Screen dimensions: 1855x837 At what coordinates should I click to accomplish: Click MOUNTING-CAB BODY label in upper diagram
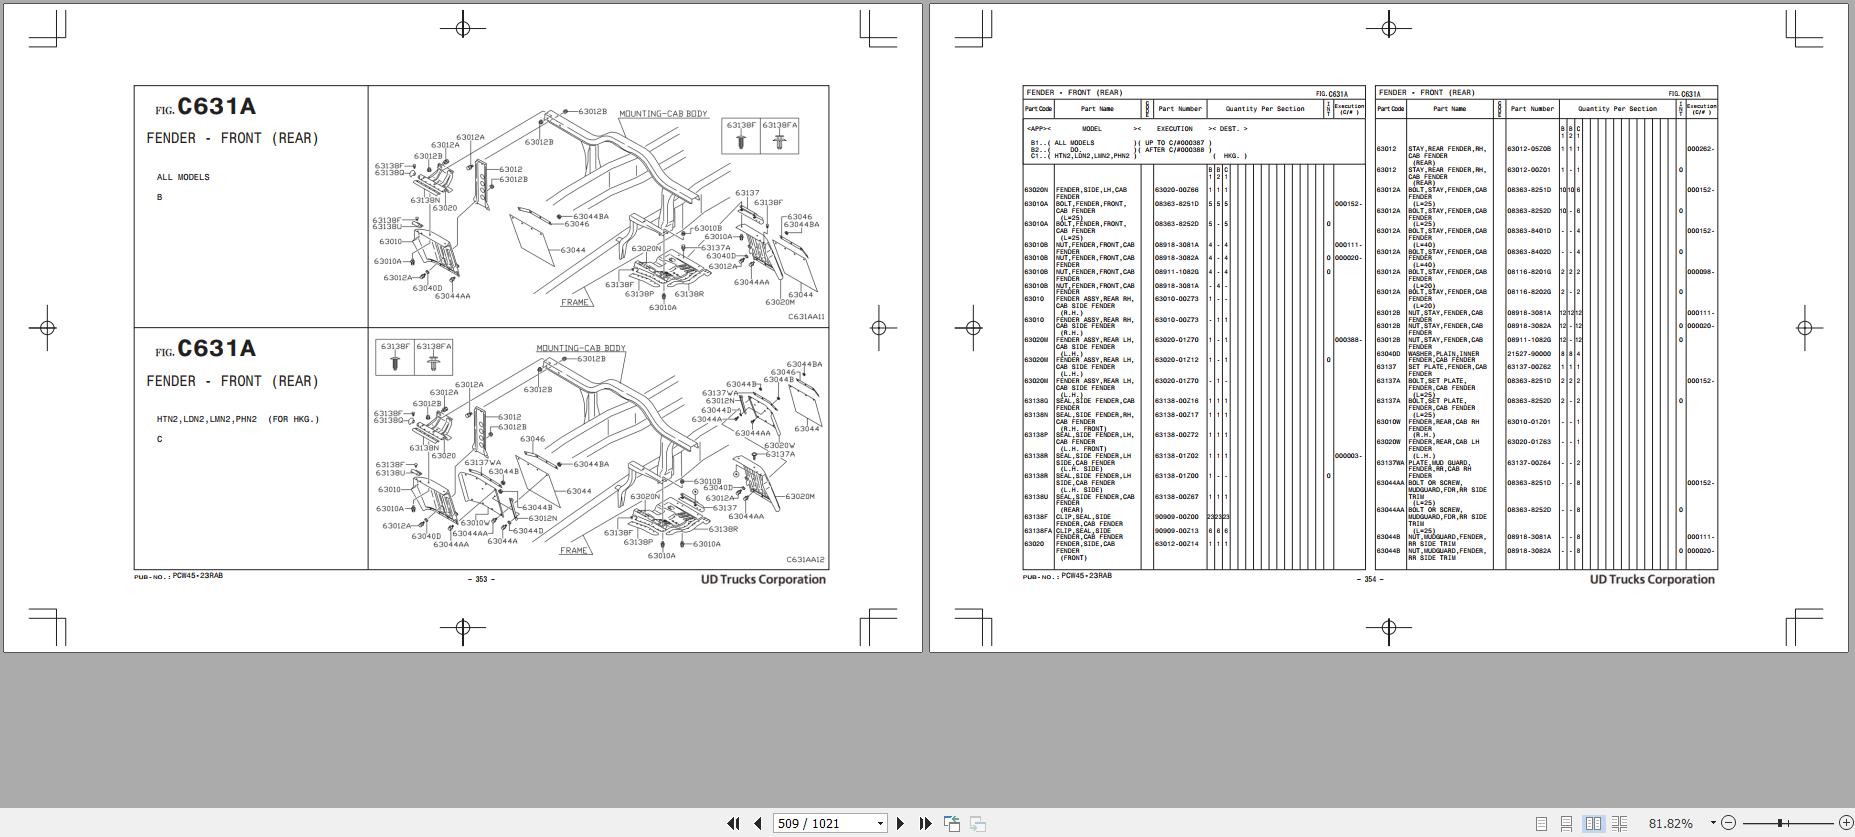tap(663, 114)
